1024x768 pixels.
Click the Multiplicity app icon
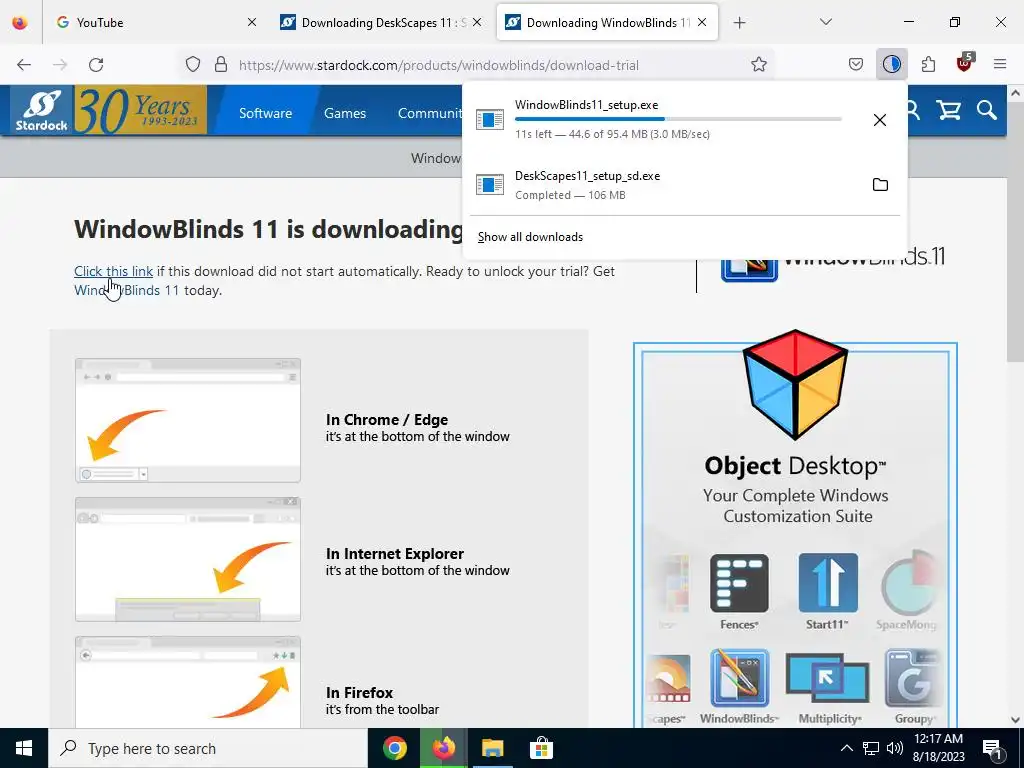827,679
